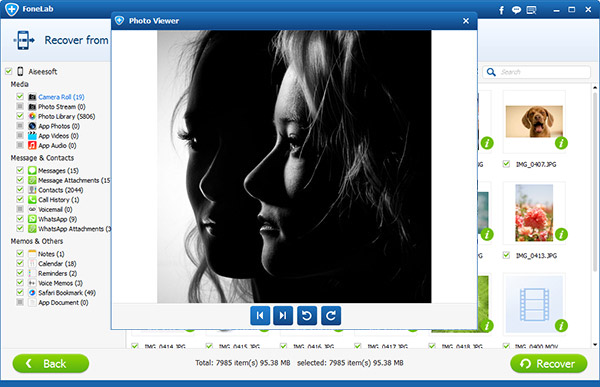Image resolution: width=600 pixels, height=387 pixels.
Task: Toggle the Aiseesoft device checkbox
Action: click(x=9, y=71)
